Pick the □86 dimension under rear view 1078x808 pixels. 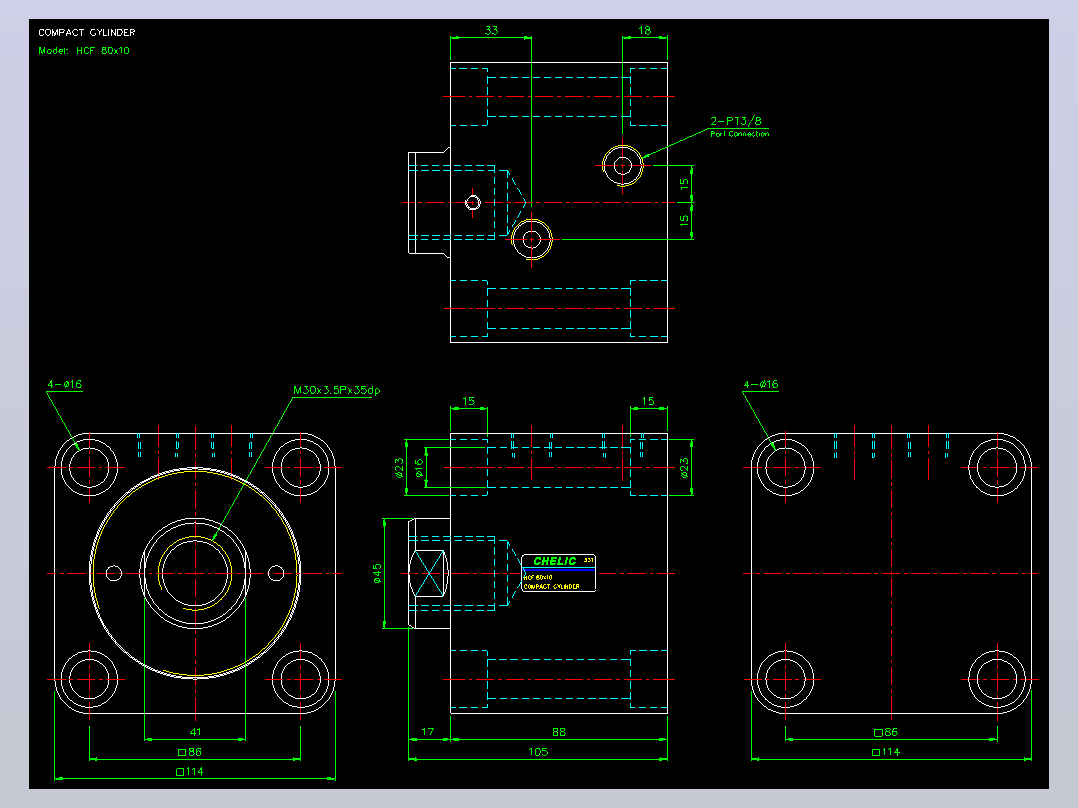[x=886, y=732]
